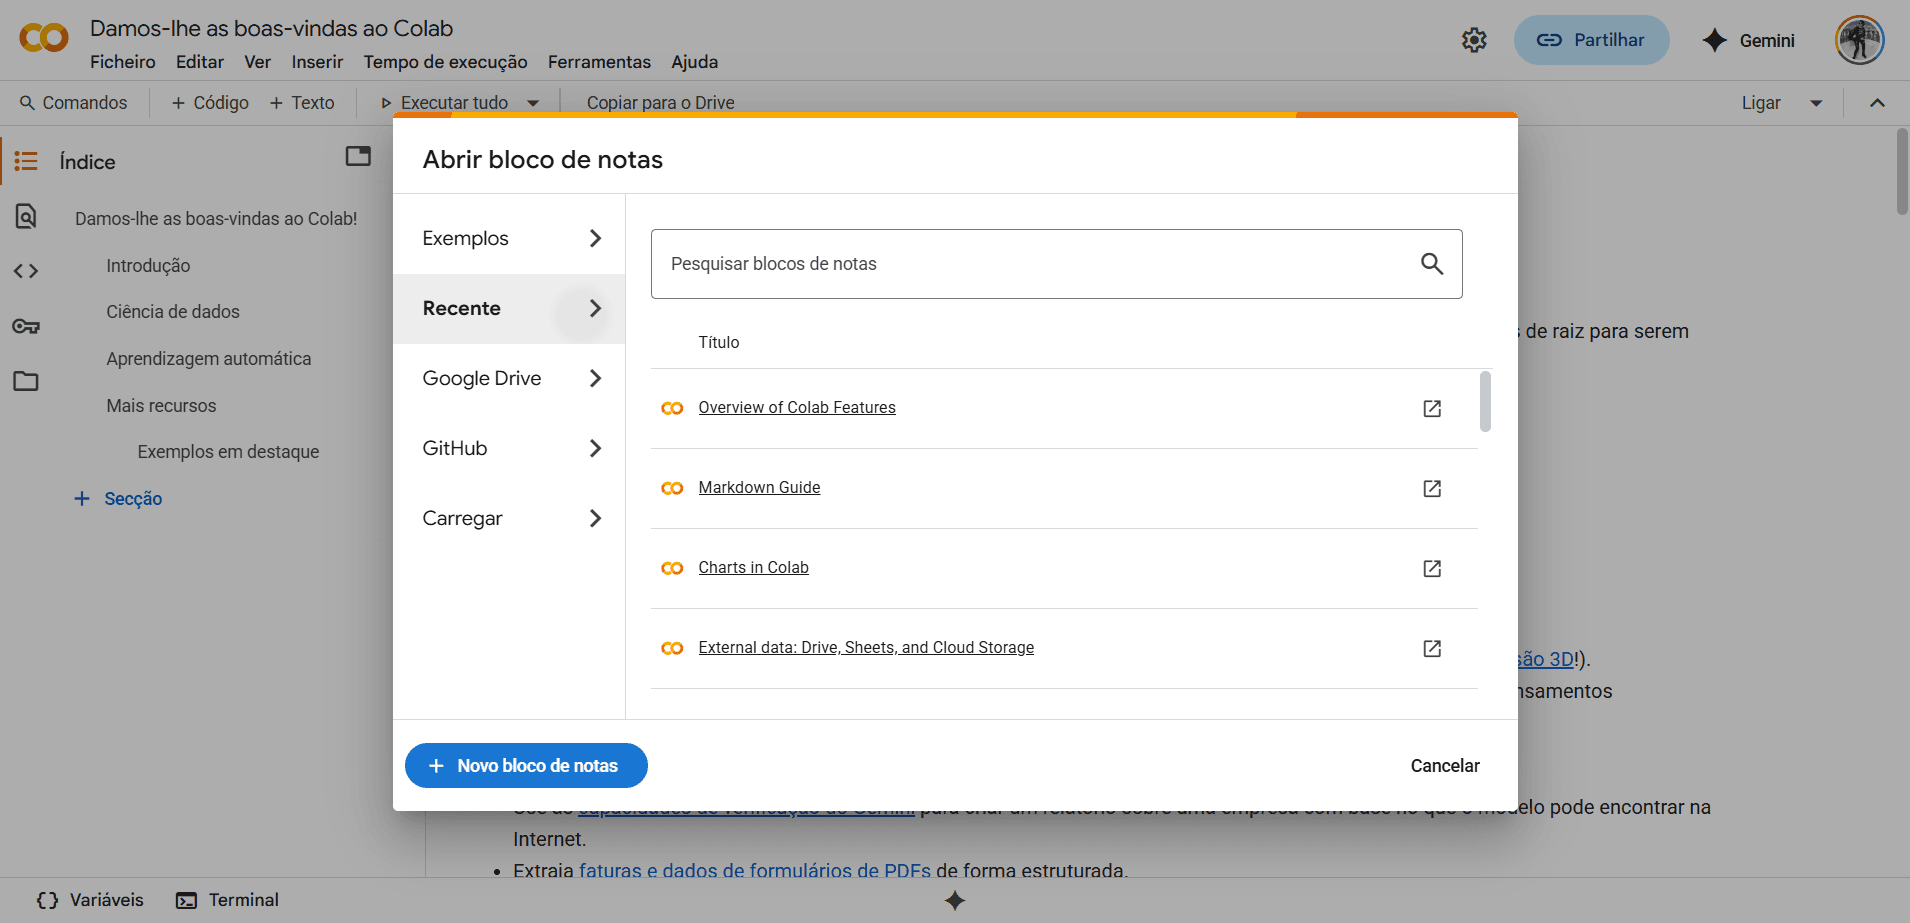Open the code snippets sidebar icon
Screen dimensions: 1910x923
26,271
